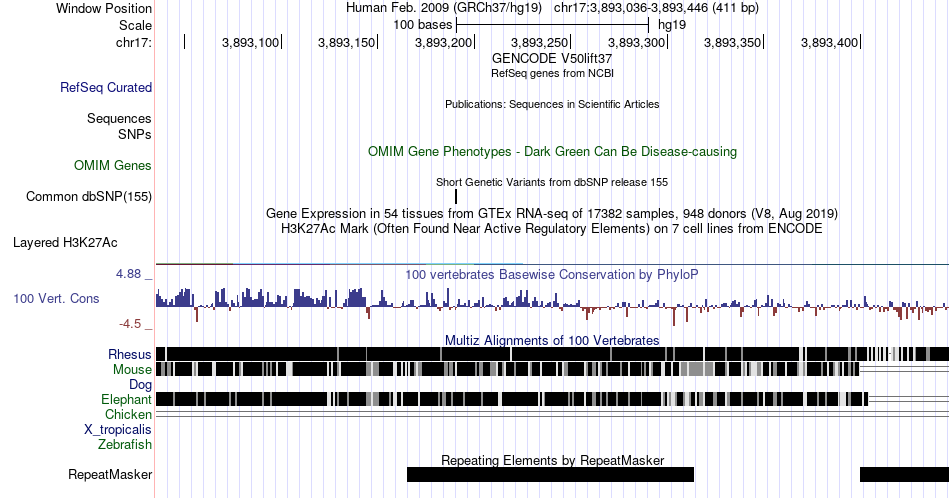The width and height of the screenshot is (950, 498).
Task: Click the GENCODE V50lift37 track title
Action: pyautogui.click(x=552, y=58)
